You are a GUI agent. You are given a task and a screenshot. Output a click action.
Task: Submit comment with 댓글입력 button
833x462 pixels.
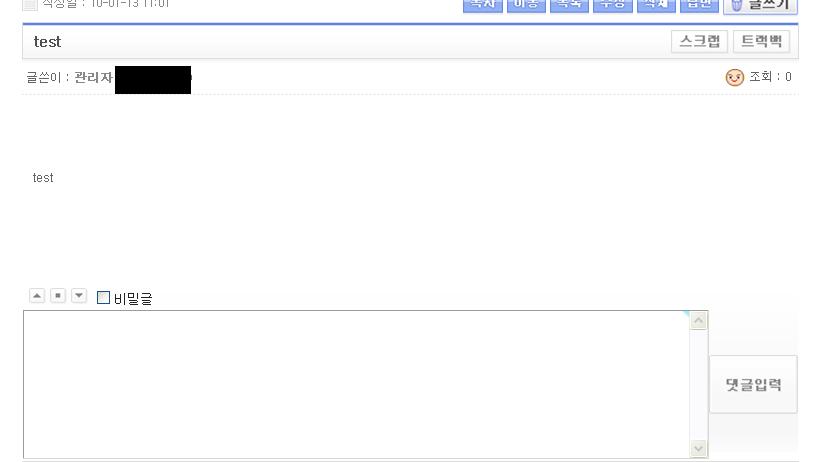753,384
